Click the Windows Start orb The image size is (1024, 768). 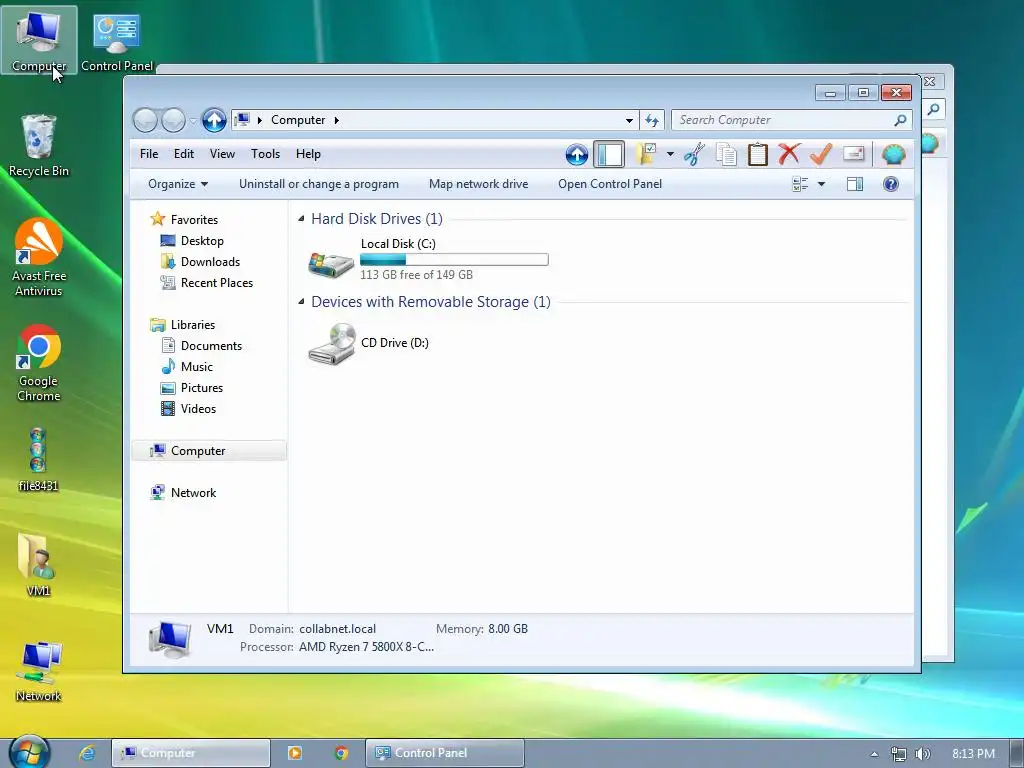(x=29, y=752)
